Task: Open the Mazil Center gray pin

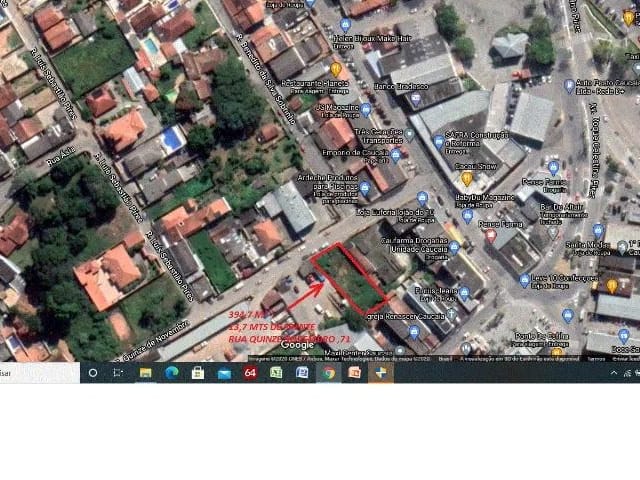Action: pyautogui.click(x=400, y=351)
